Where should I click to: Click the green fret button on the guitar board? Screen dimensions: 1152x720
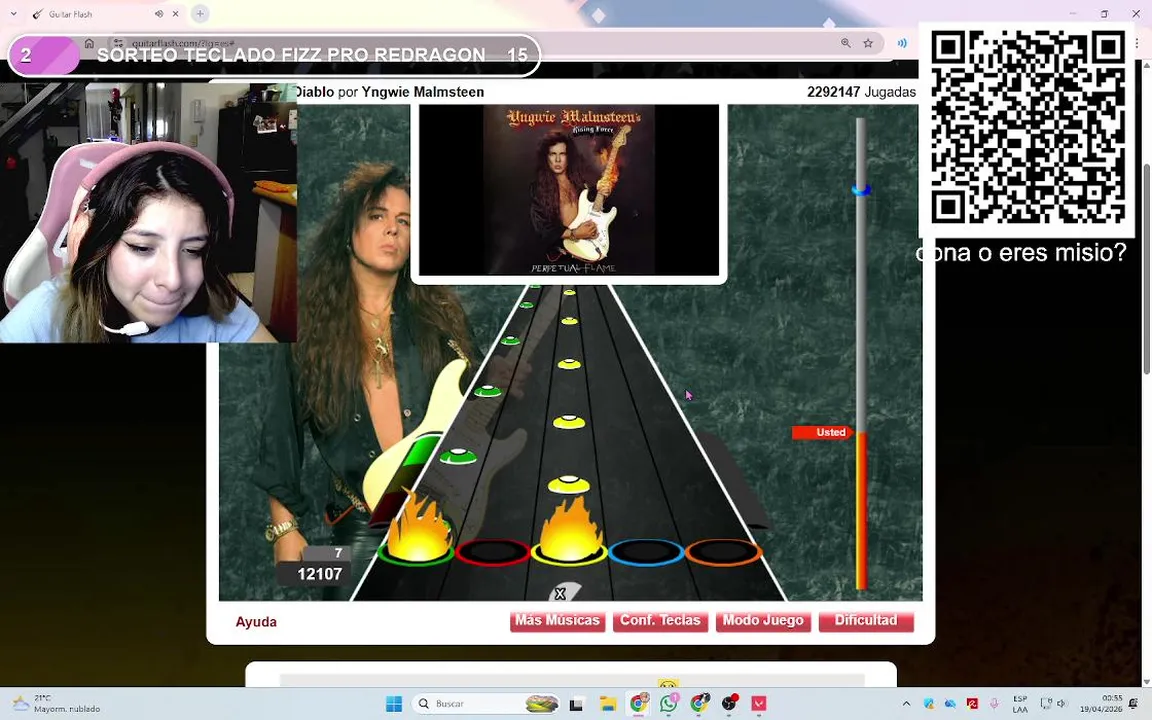416,551
